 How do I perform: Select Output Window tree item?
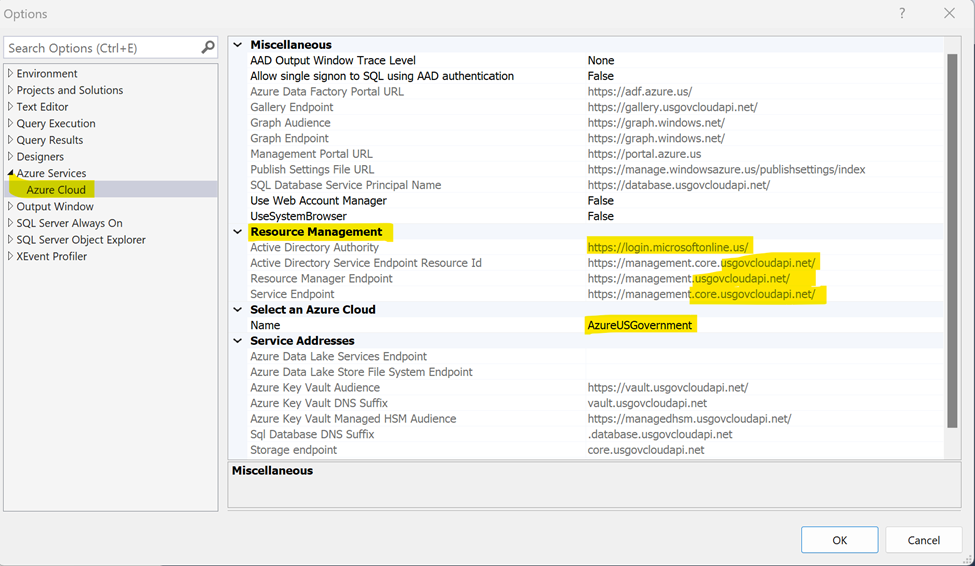coord(55,206)
